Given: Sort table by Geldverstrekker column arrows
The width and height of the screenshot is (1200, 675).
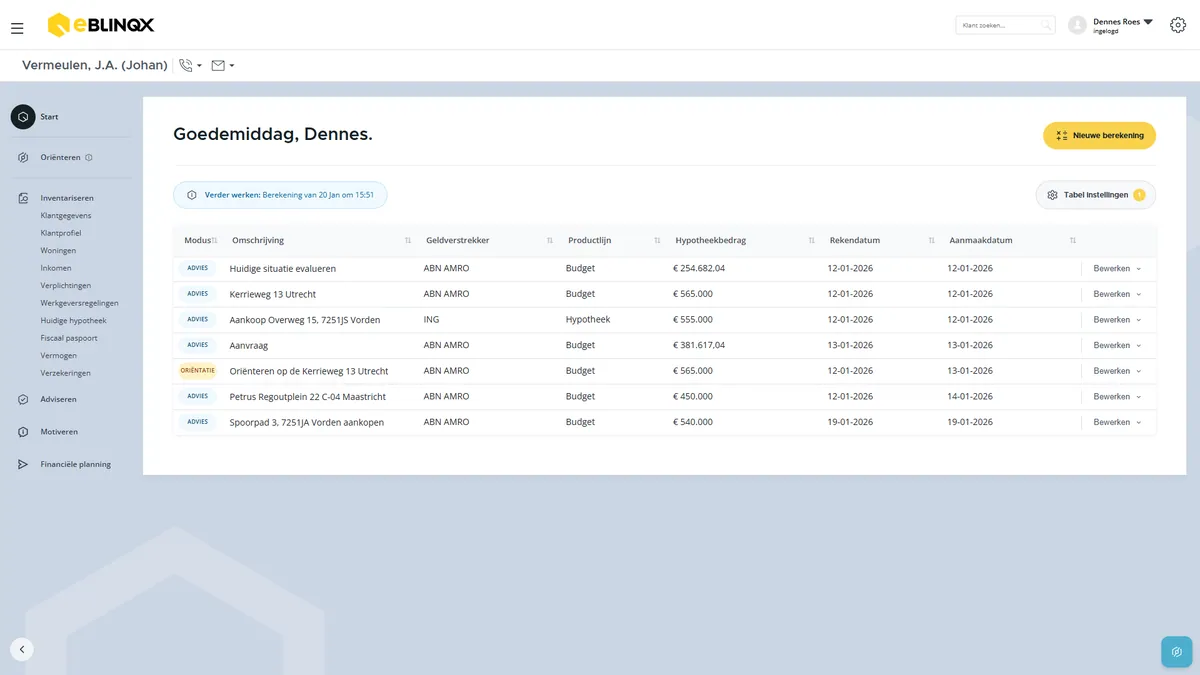Looking at the screenshot, I should coord(550,241).
